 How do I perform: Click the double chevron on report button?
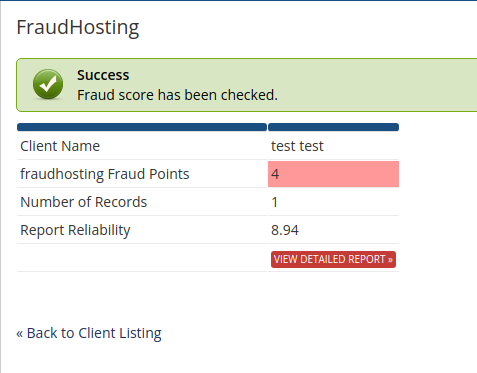coord(390,260)
